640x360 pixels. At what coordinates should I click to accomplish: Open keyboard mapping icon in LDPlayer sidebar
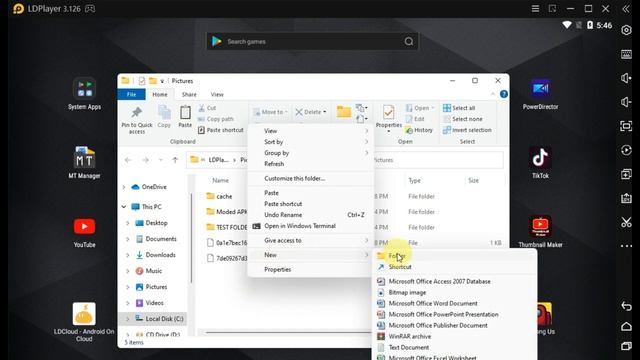[626, 54]
